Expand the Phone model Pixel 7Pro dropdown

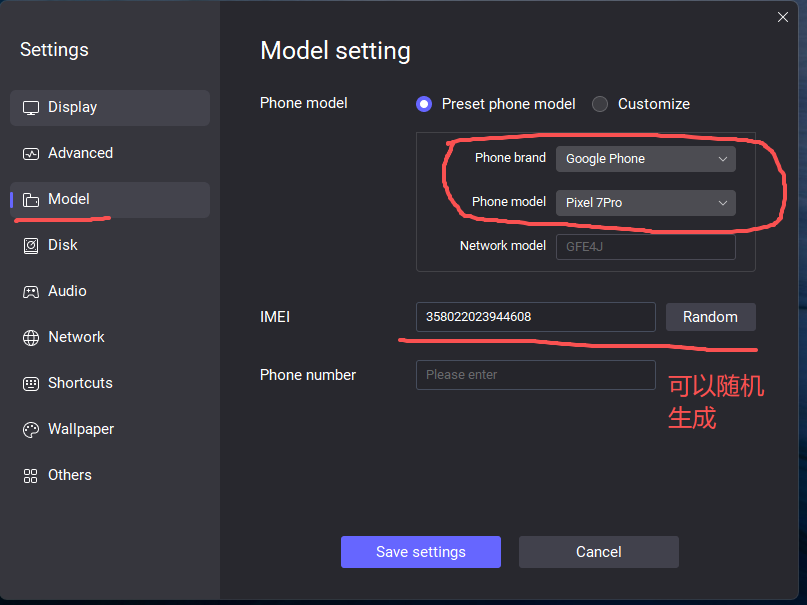click(x=645, y=203)
